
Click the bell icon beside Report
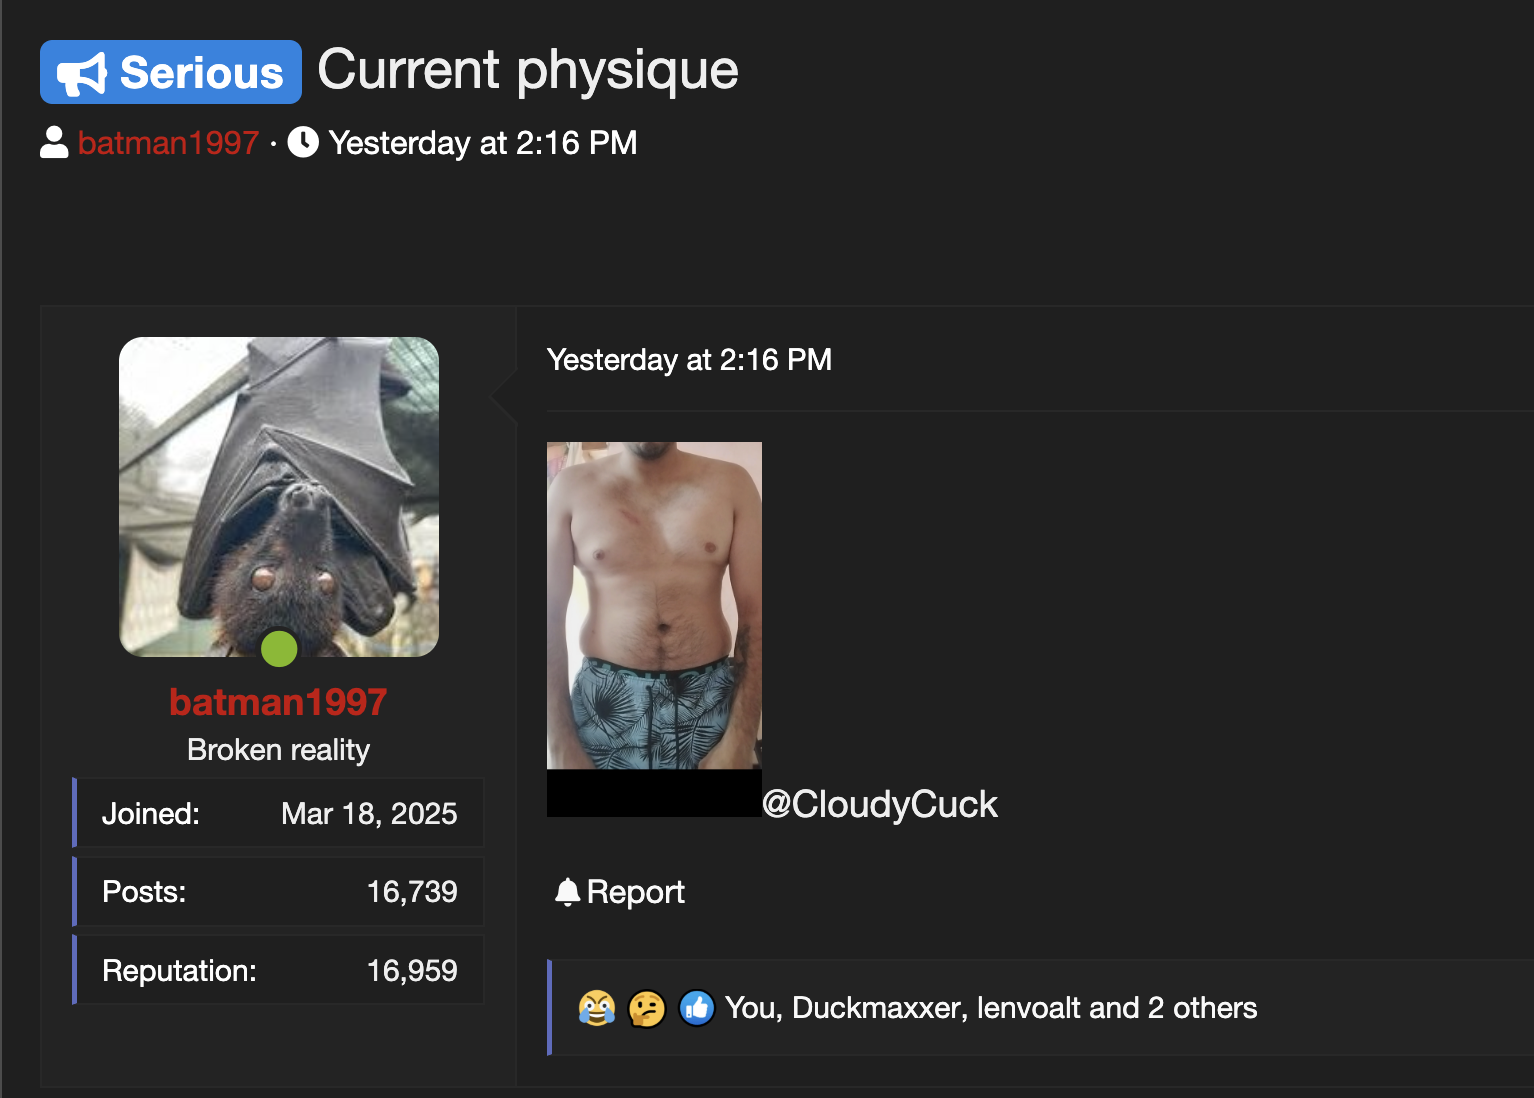(x=567, y=892)
